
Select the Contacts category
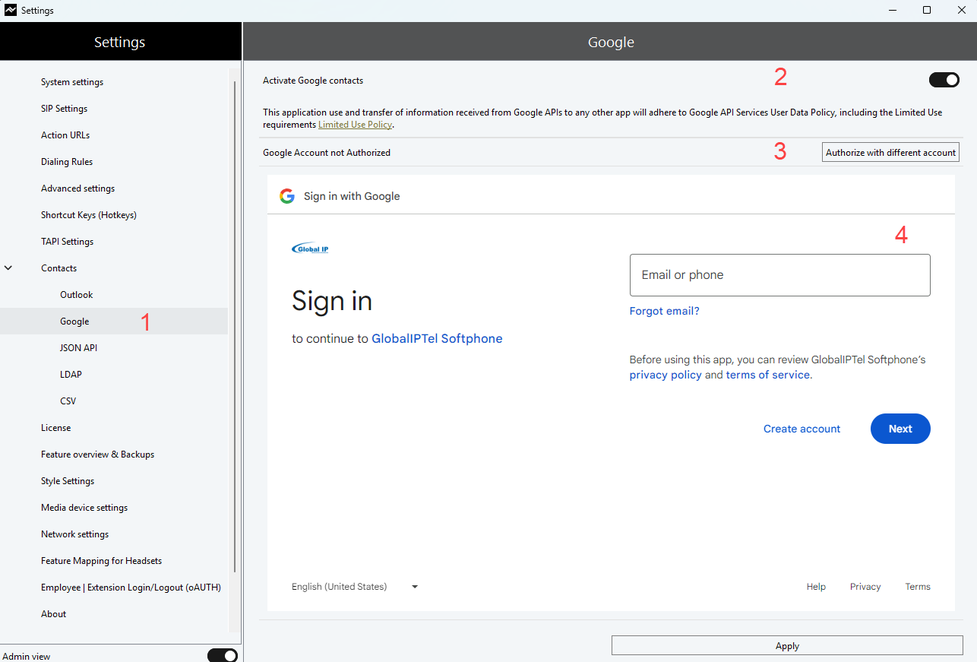pos(59,268)
